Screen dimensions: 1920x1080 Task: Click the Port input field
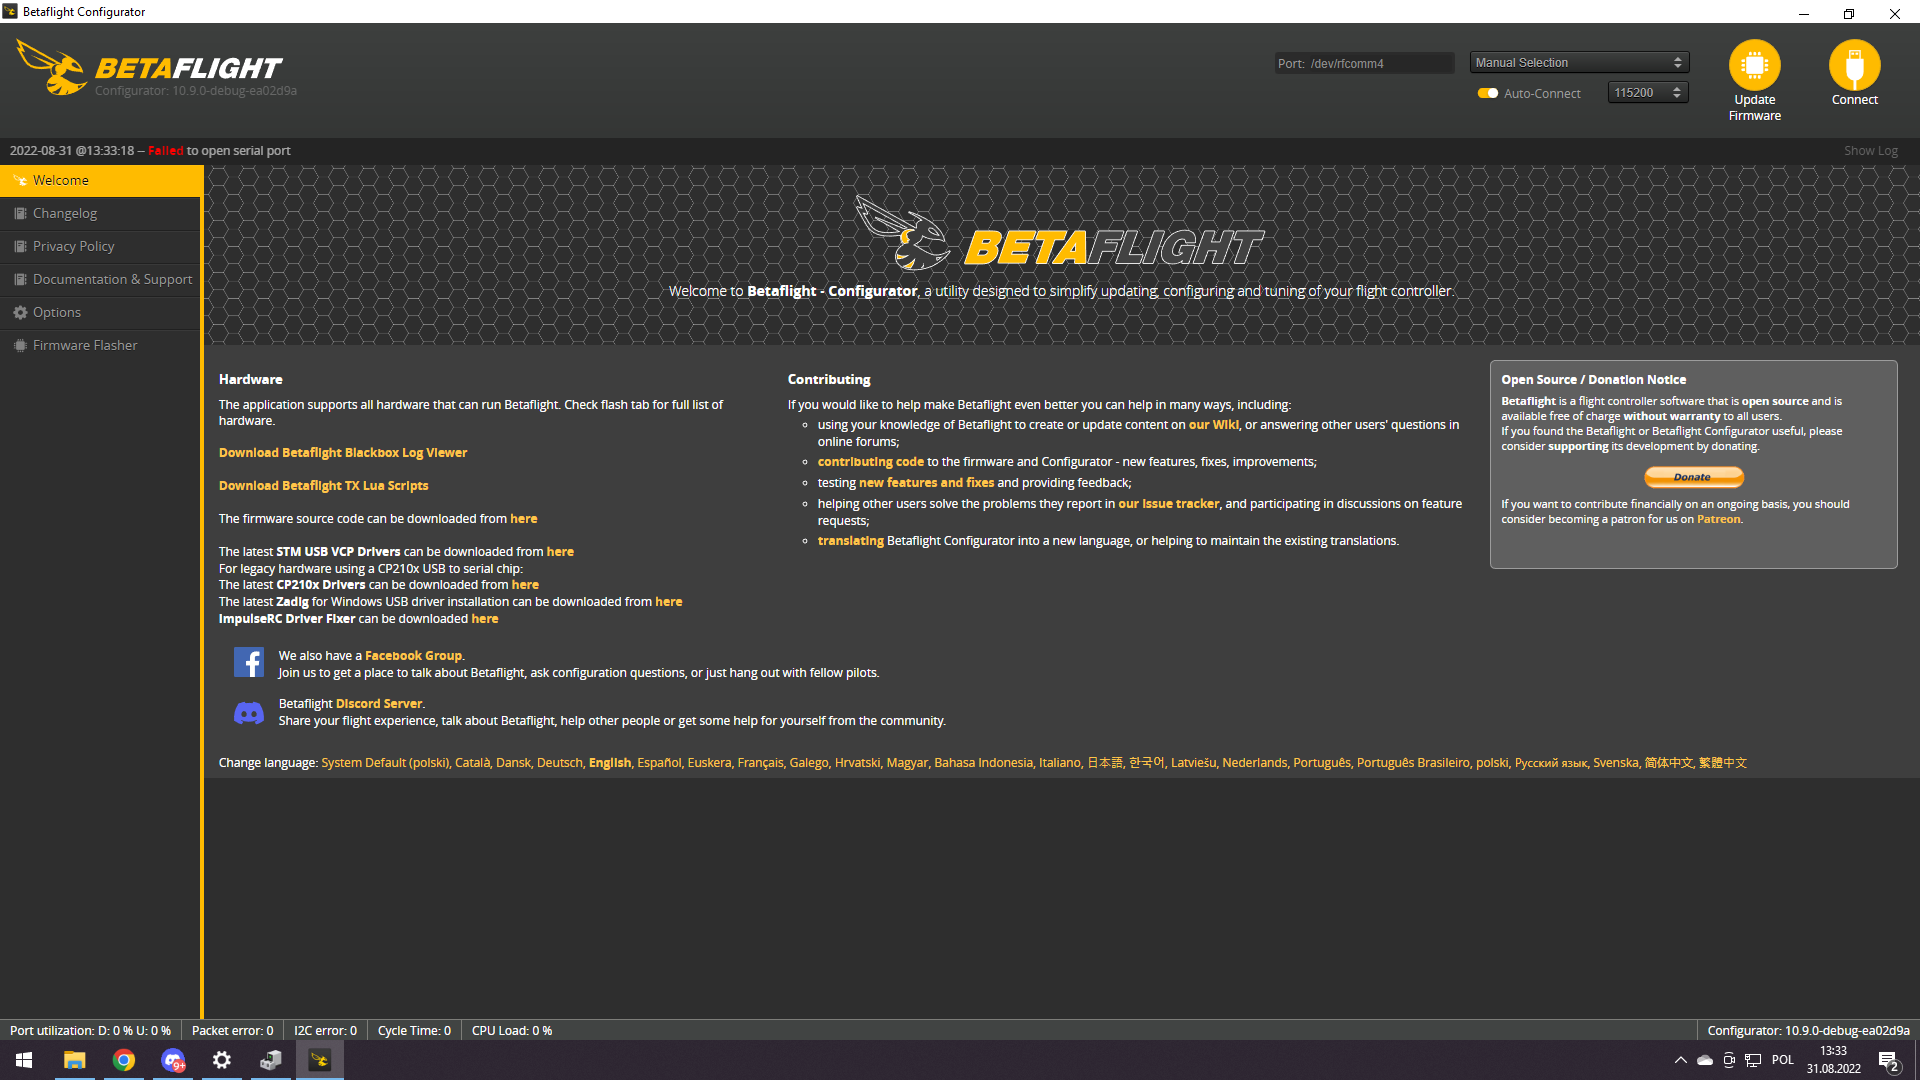(1380, 62)
